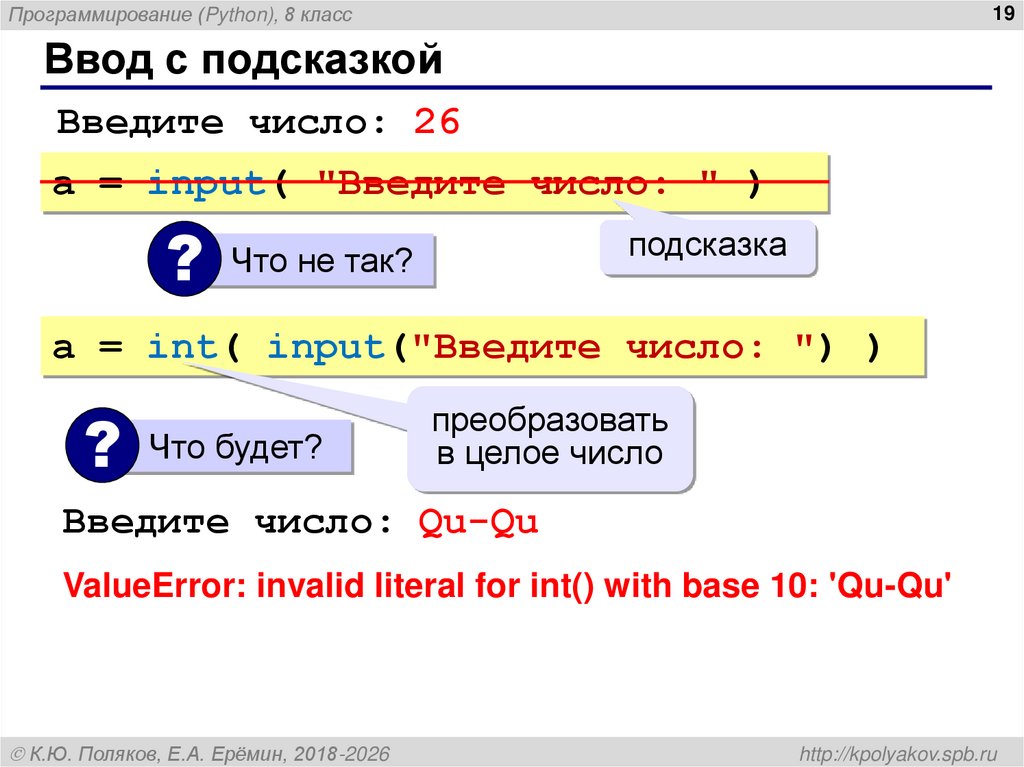Click the blue 'input' in the second code line
Viewport: 1024px width, 767px height.
[x=326, y=348]
